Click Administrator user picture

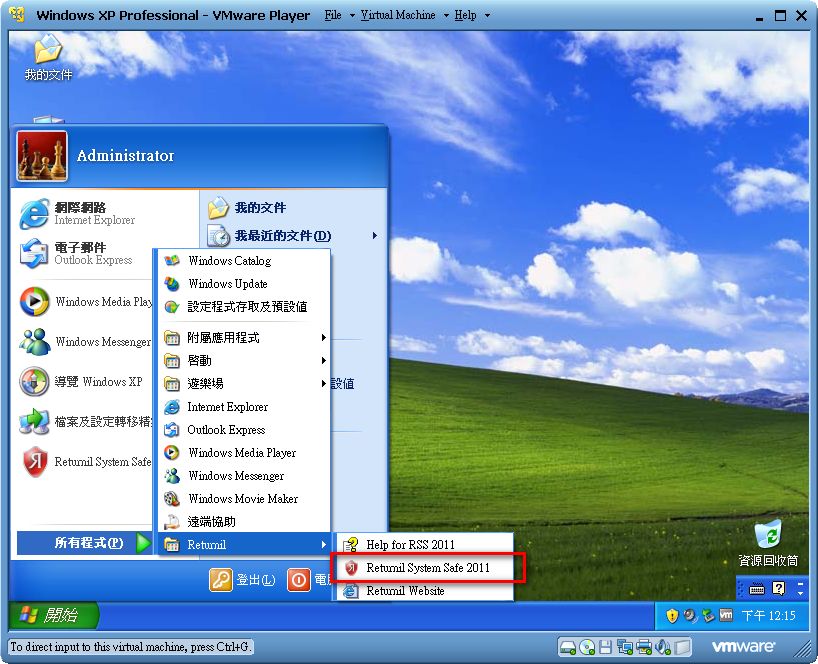(x=42, y=155)
